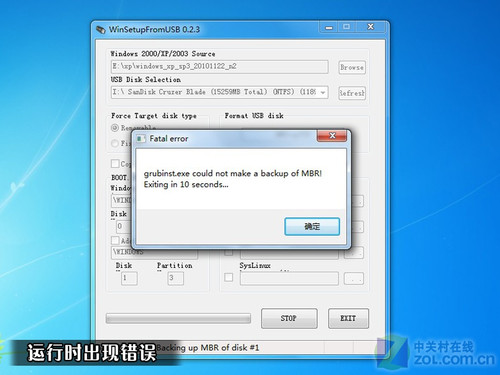Close the Fatal error dialog
The height and width of the screenshot is (375, 500).
coord(332,135)
